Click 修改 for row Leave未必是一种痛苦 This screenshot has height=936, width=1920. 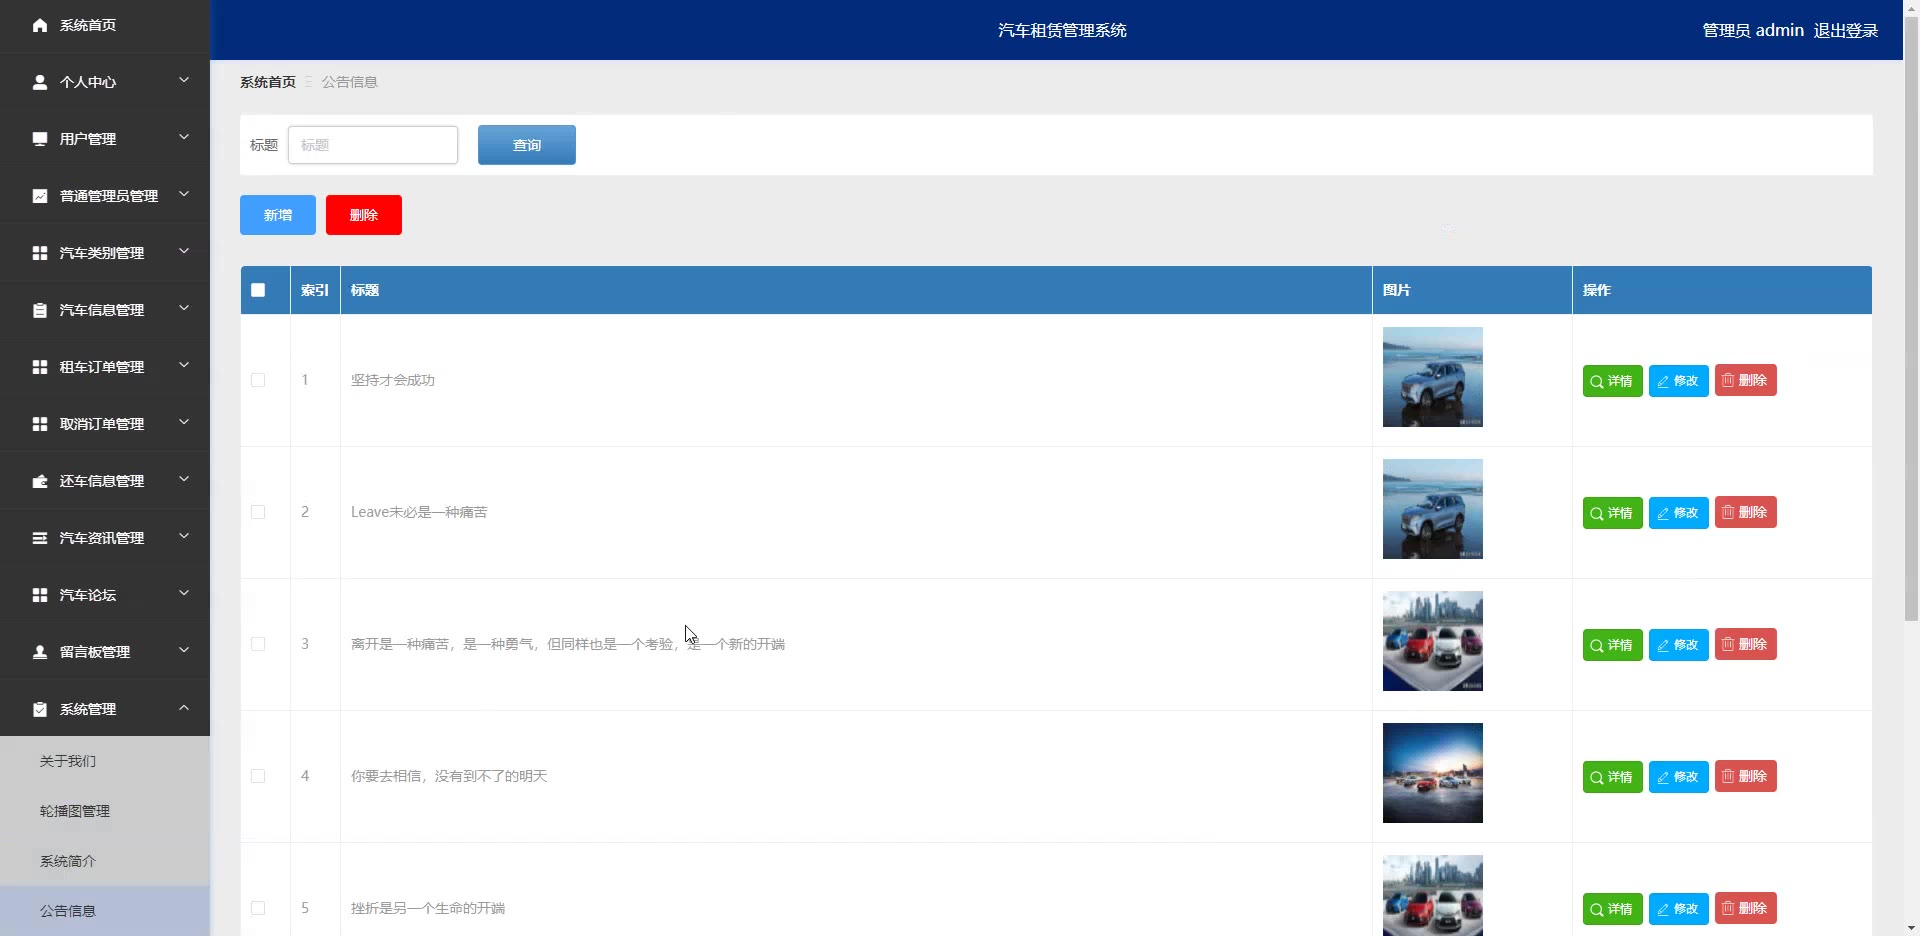[x=1679, y=512]
